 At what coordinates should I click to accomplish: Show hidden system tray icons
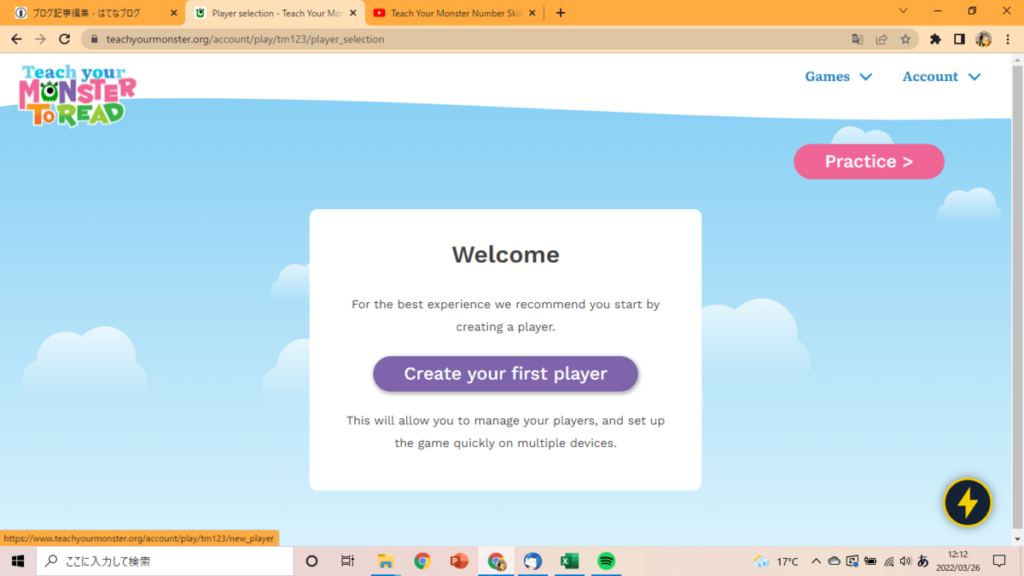click(x=816, y=561)
